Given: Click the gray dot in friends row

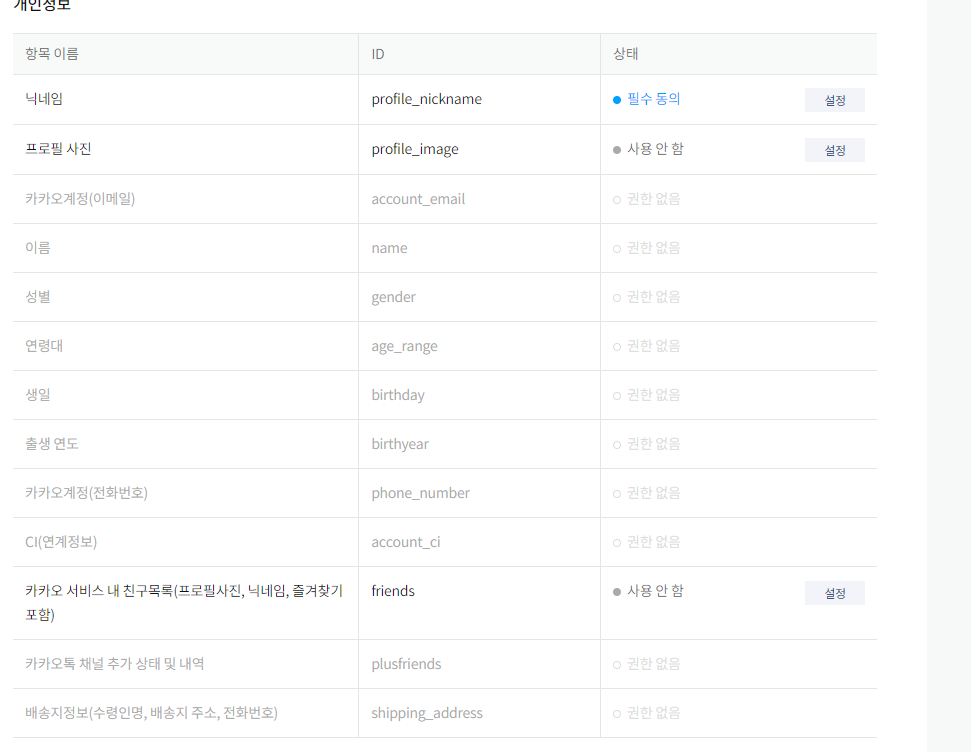Looking at the screenshot, I should point(617,592).
